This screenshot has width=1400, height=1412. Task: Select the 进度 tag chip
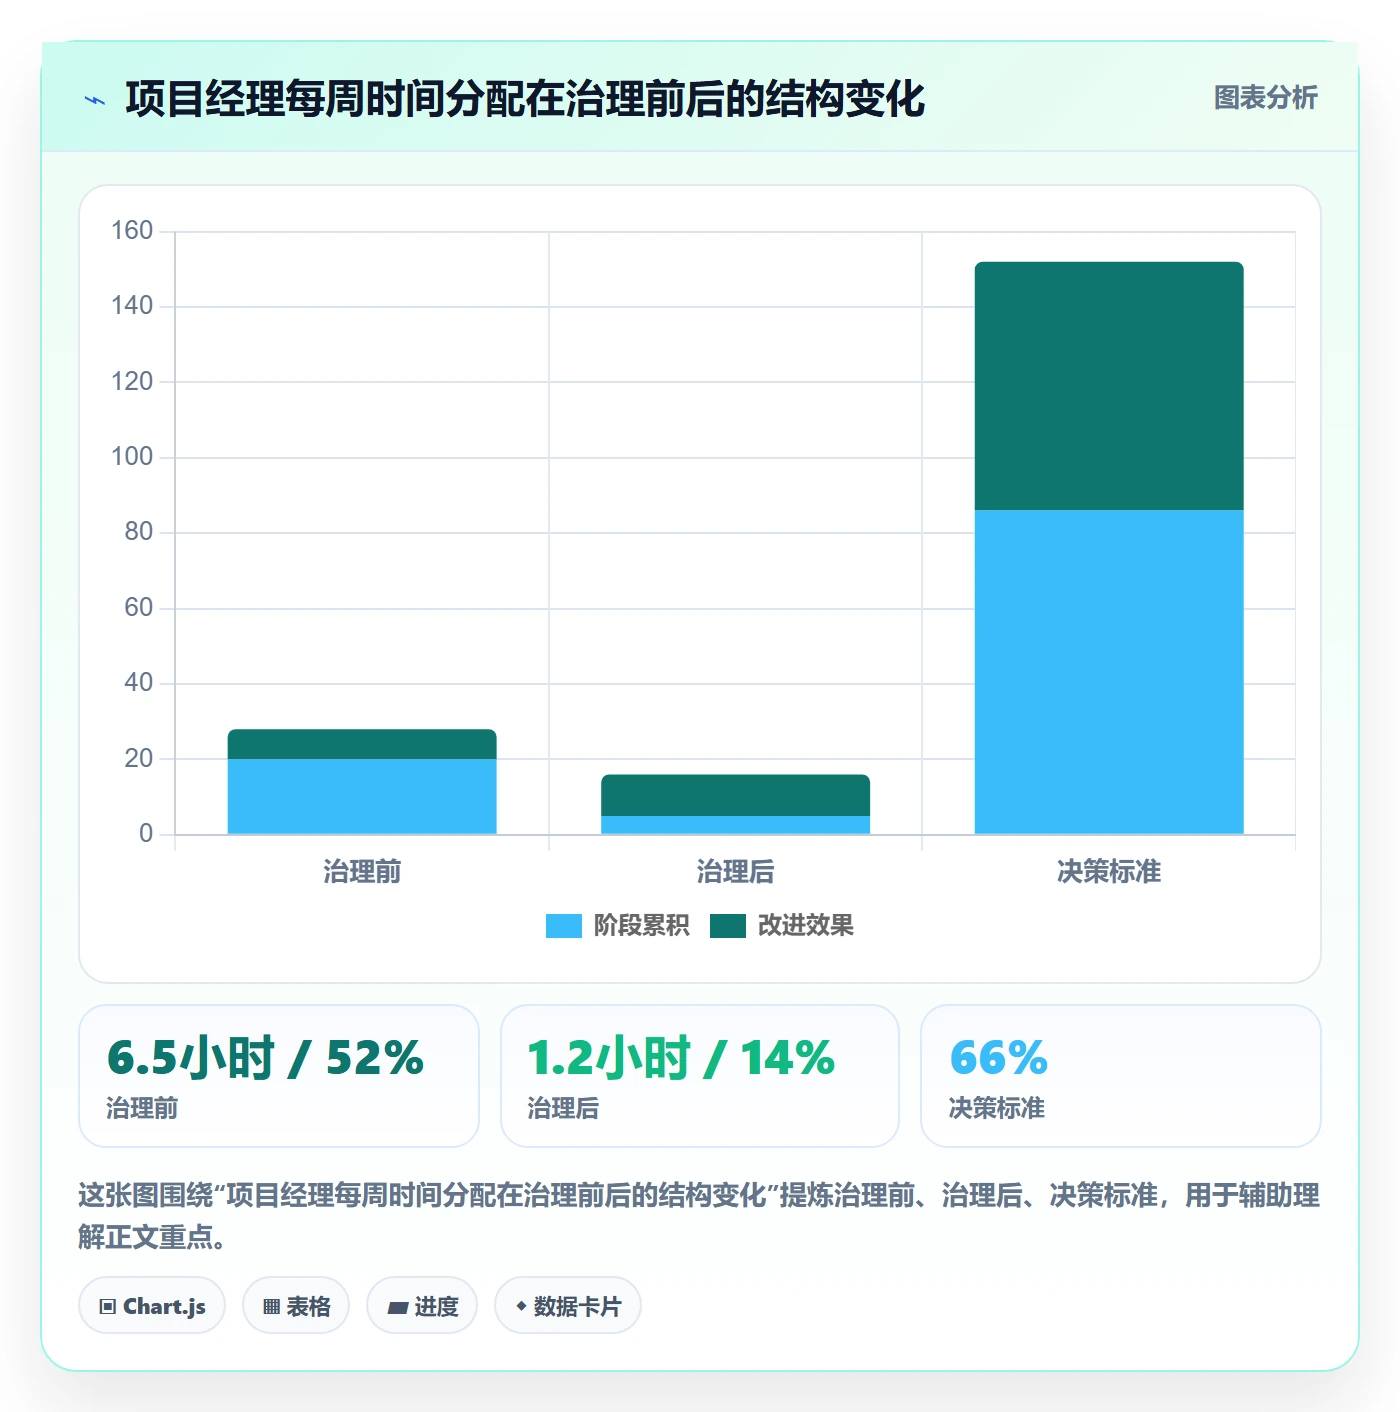422,1306
